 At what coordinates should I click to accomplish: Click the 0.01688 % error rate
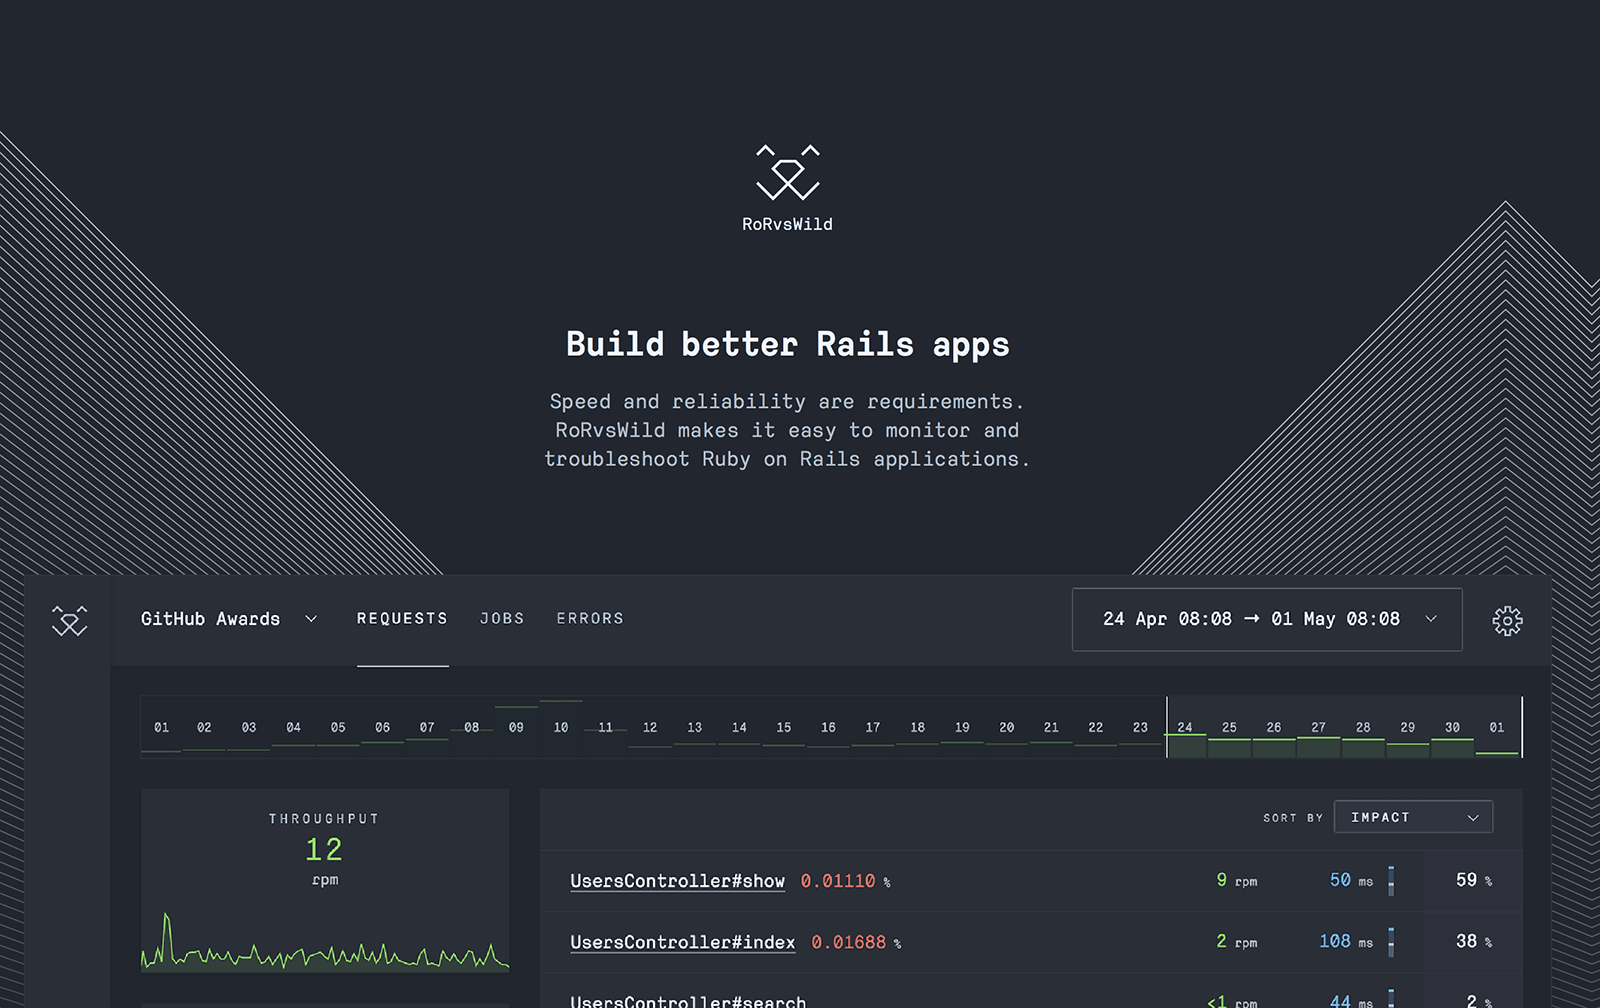[x=856, y=942]
